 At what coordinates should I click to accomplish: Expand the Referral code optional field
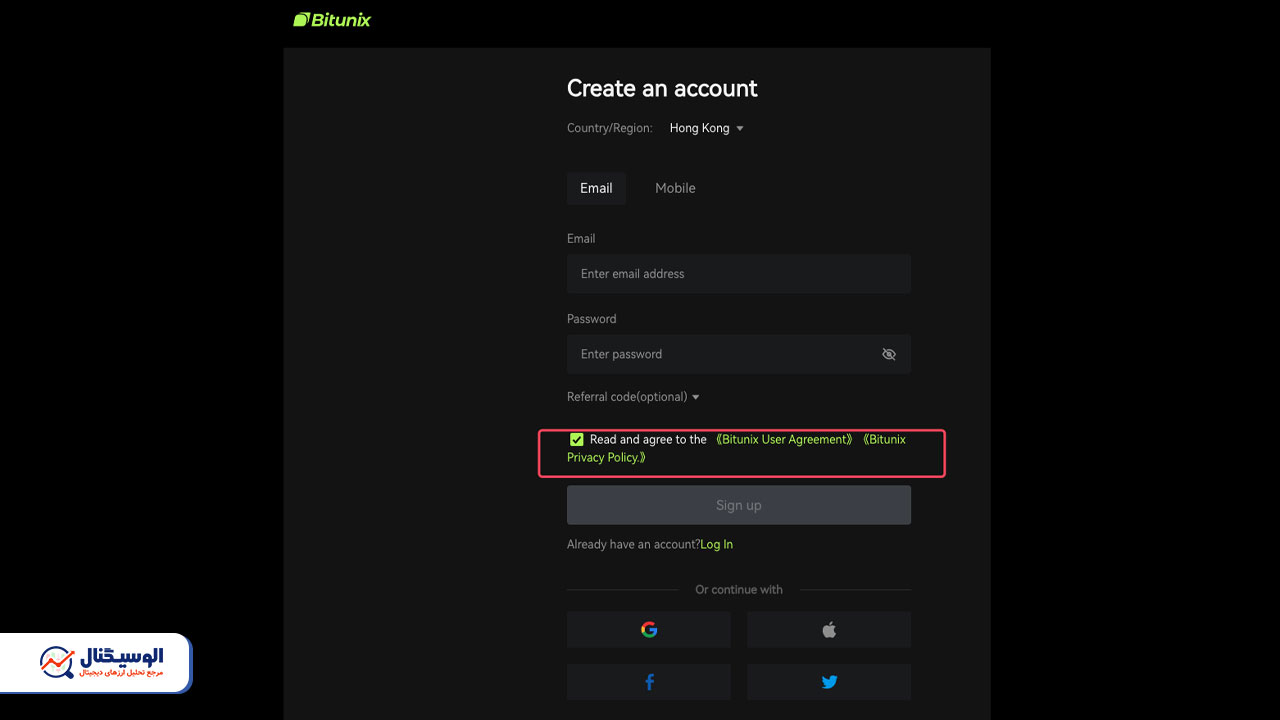(633, 397)
